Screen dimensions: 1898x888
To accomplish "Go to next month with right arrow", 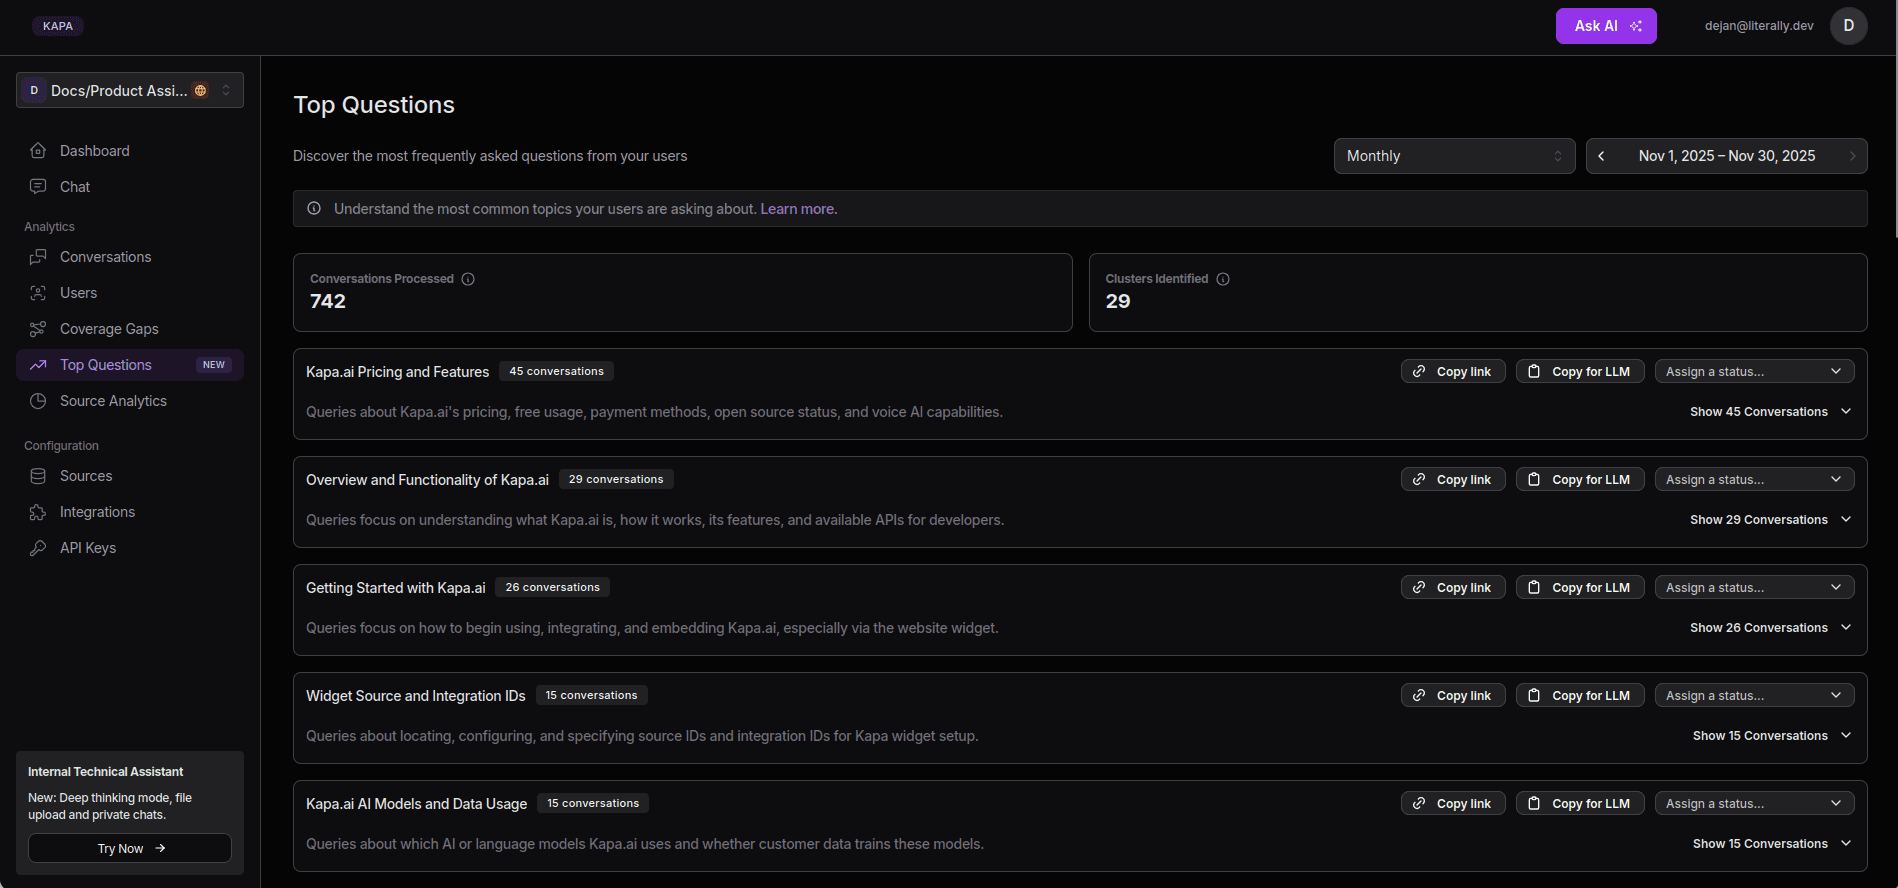I will click(x=1852, y=156).
